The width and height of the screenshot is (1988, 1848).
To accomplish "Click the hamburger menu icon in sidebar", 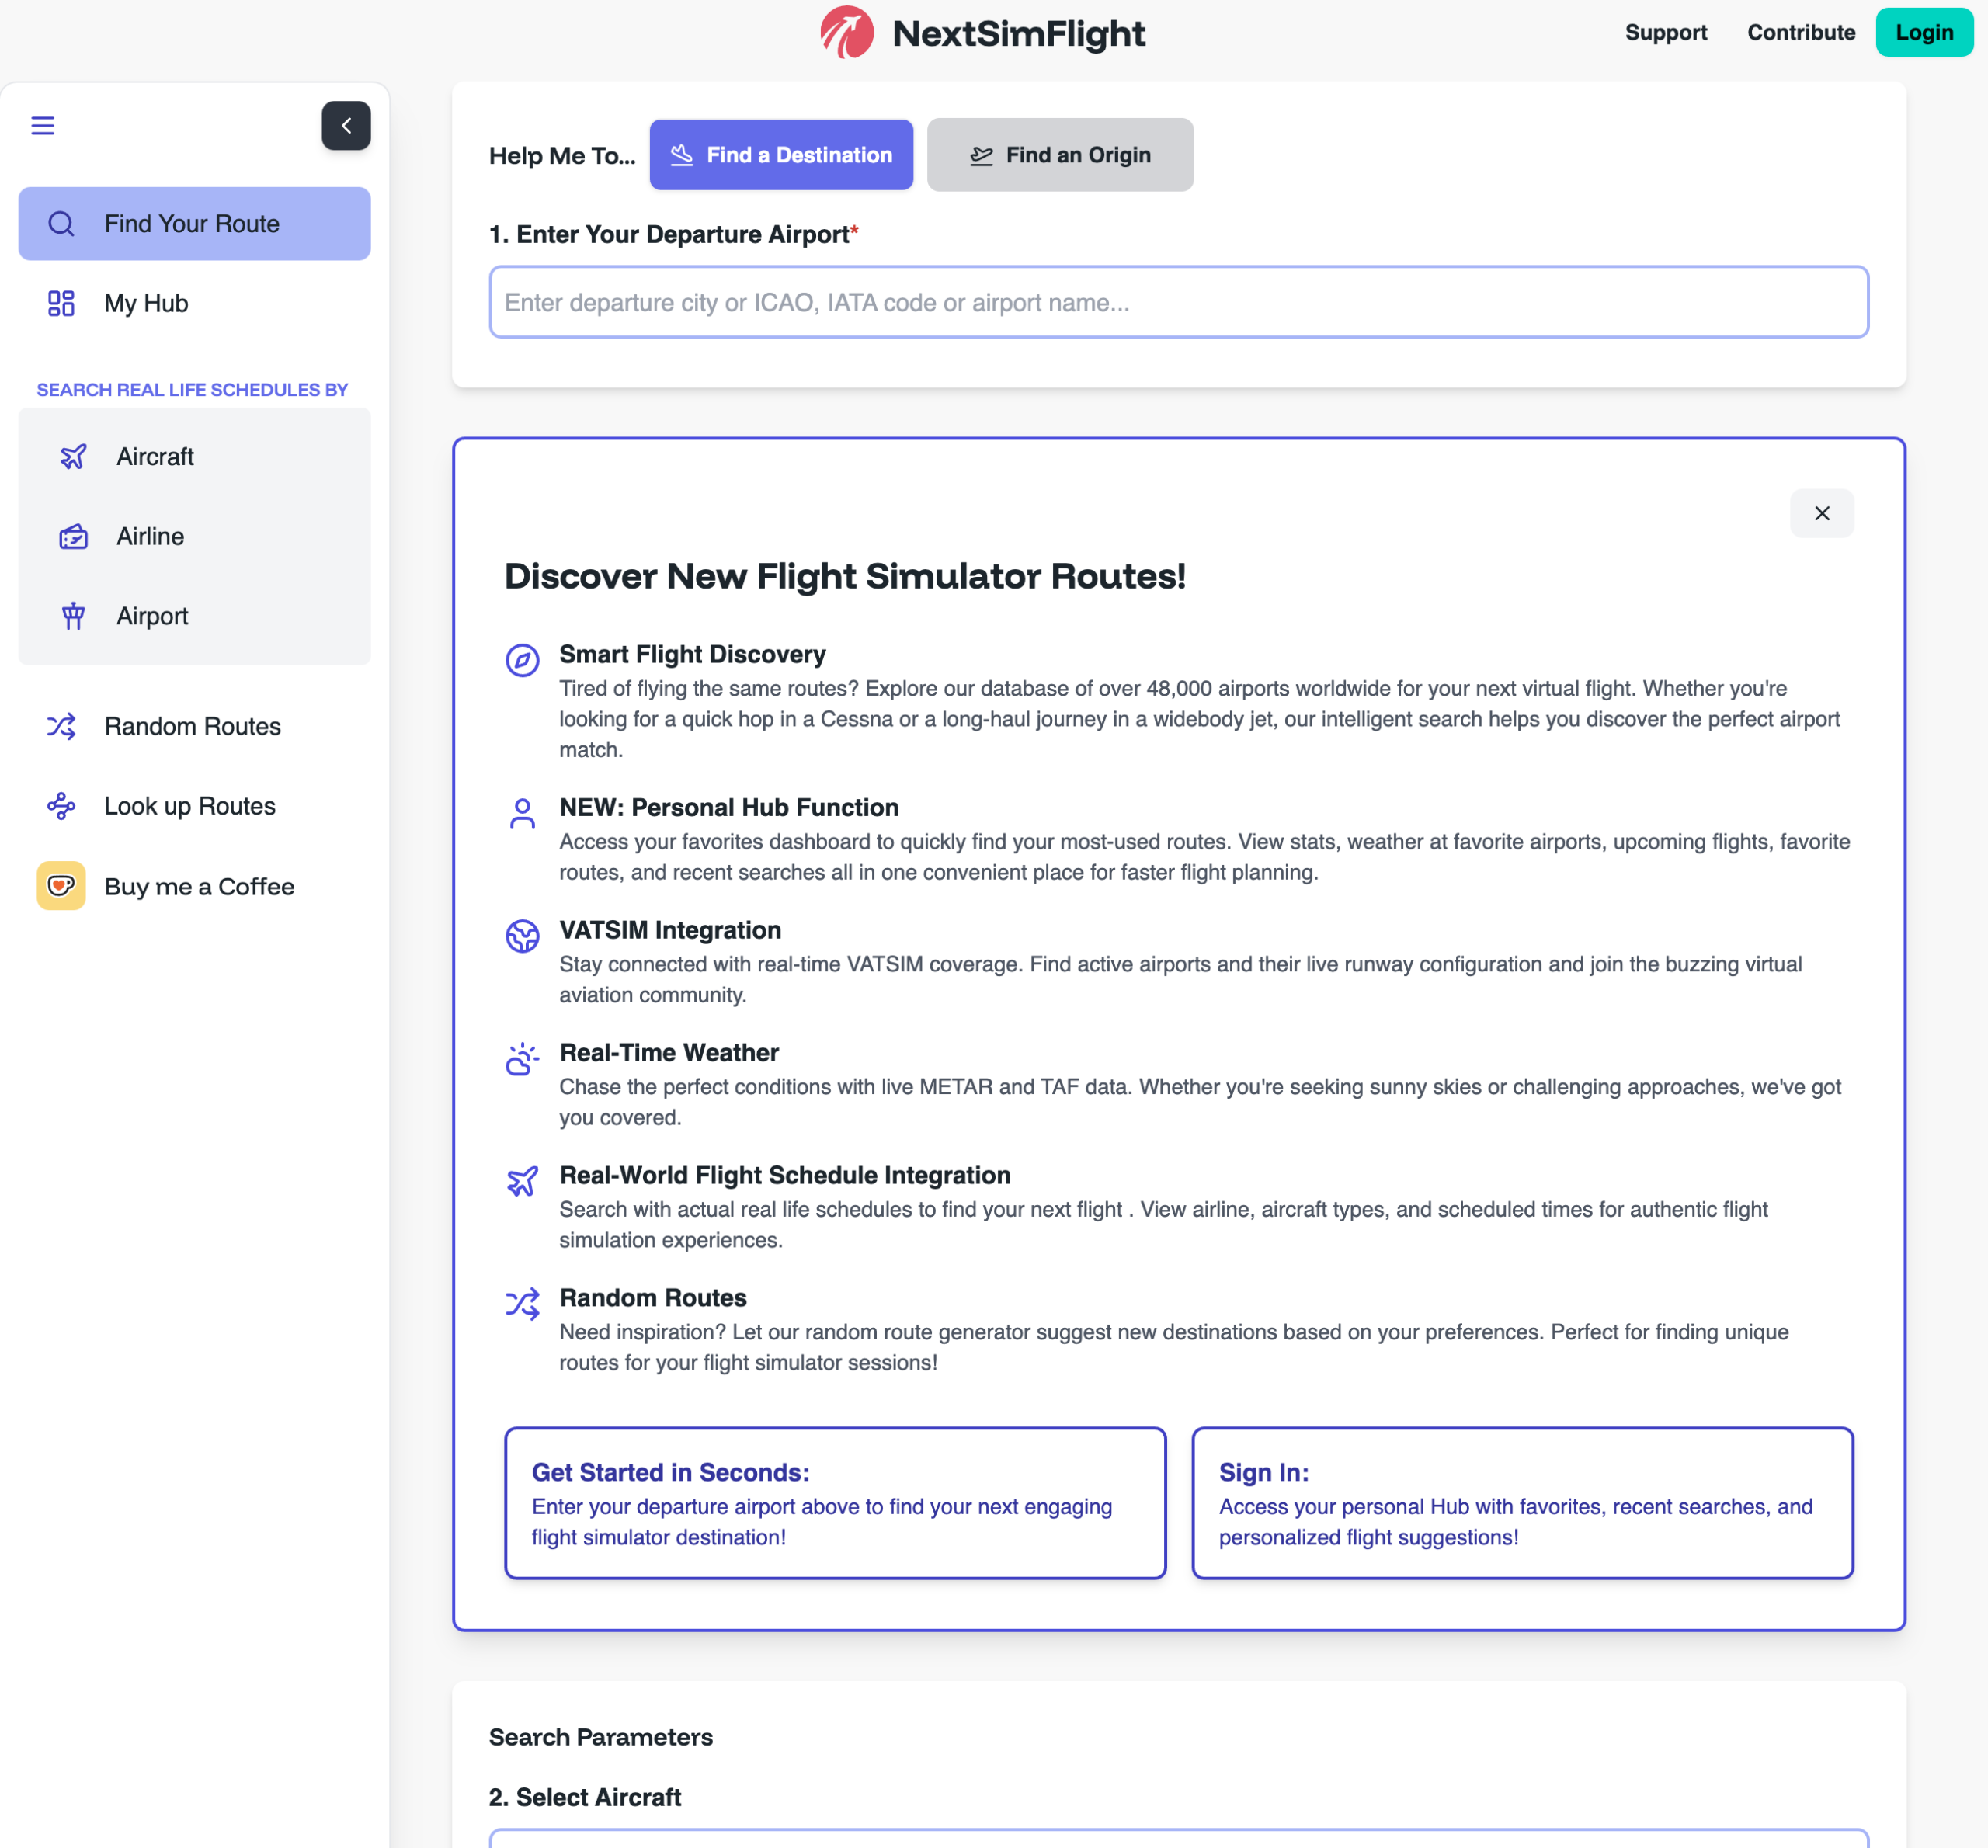I will pos(43,126).
